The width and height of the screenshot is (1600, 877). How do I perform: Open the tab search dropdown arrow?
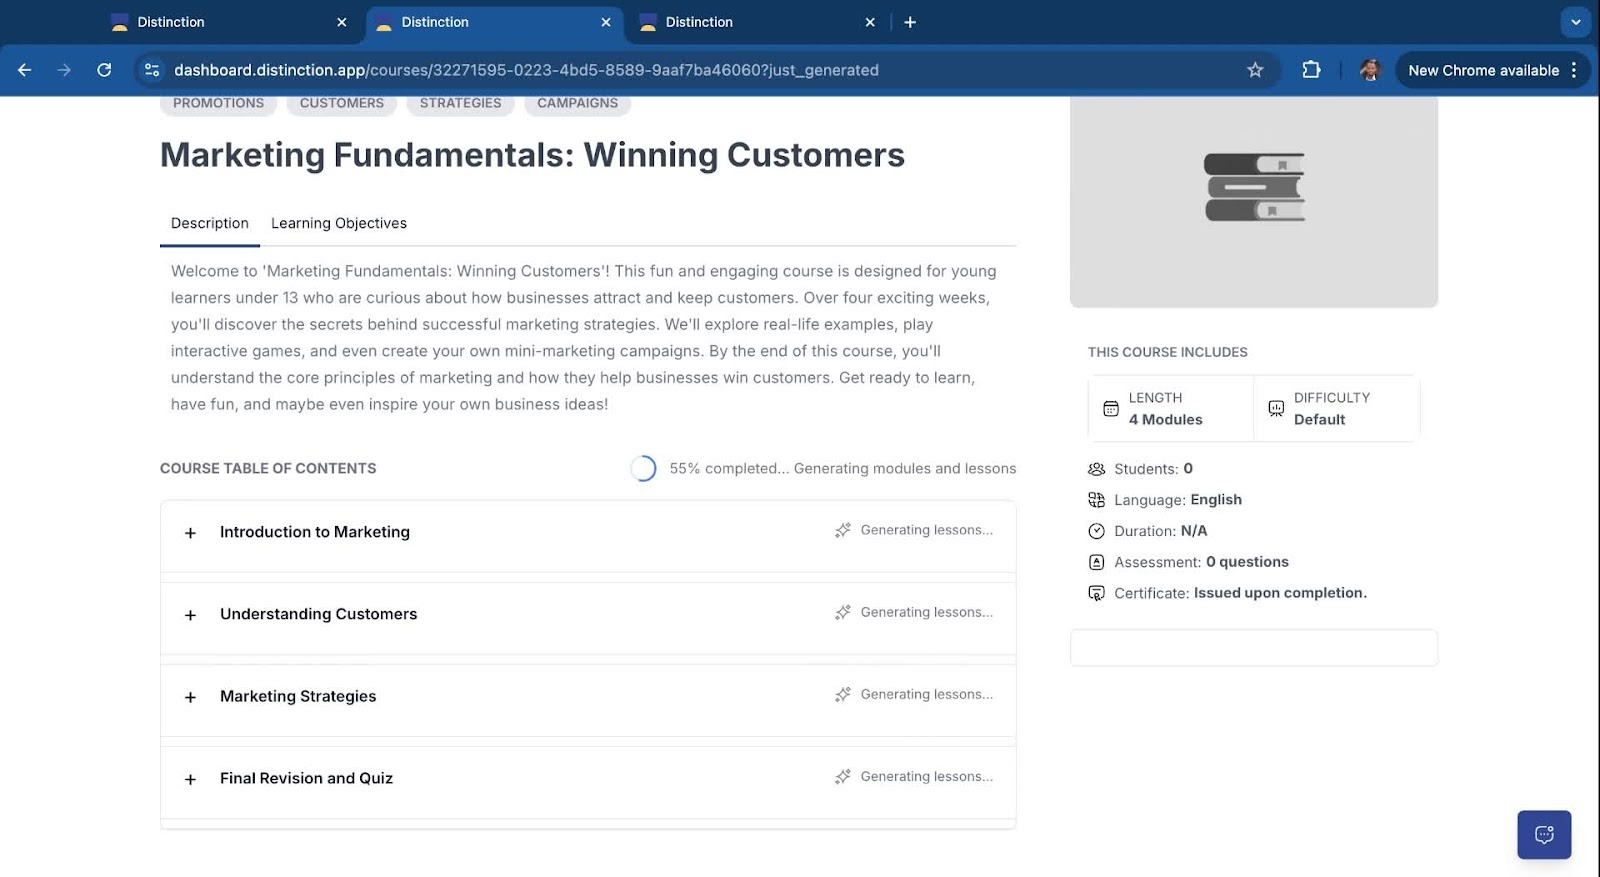point(1575,22)
